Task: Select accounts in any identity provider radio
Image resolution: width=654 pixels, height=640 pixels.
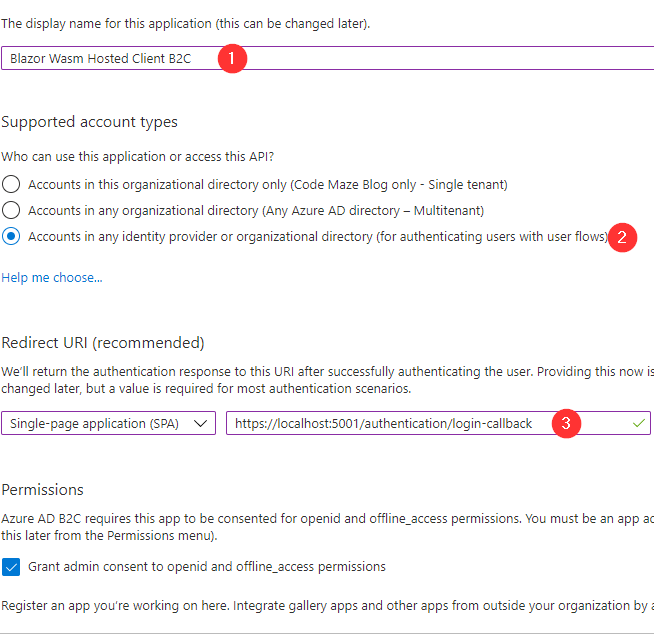Action: 11,237
